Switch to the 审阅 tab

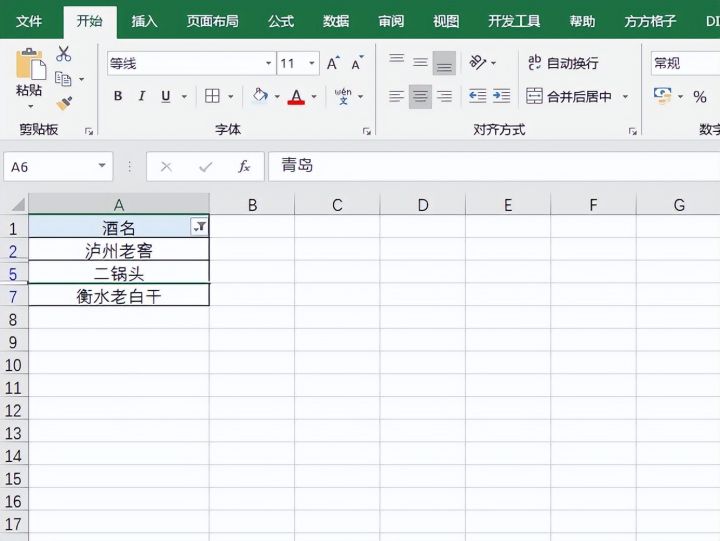[x=391, y=21]
